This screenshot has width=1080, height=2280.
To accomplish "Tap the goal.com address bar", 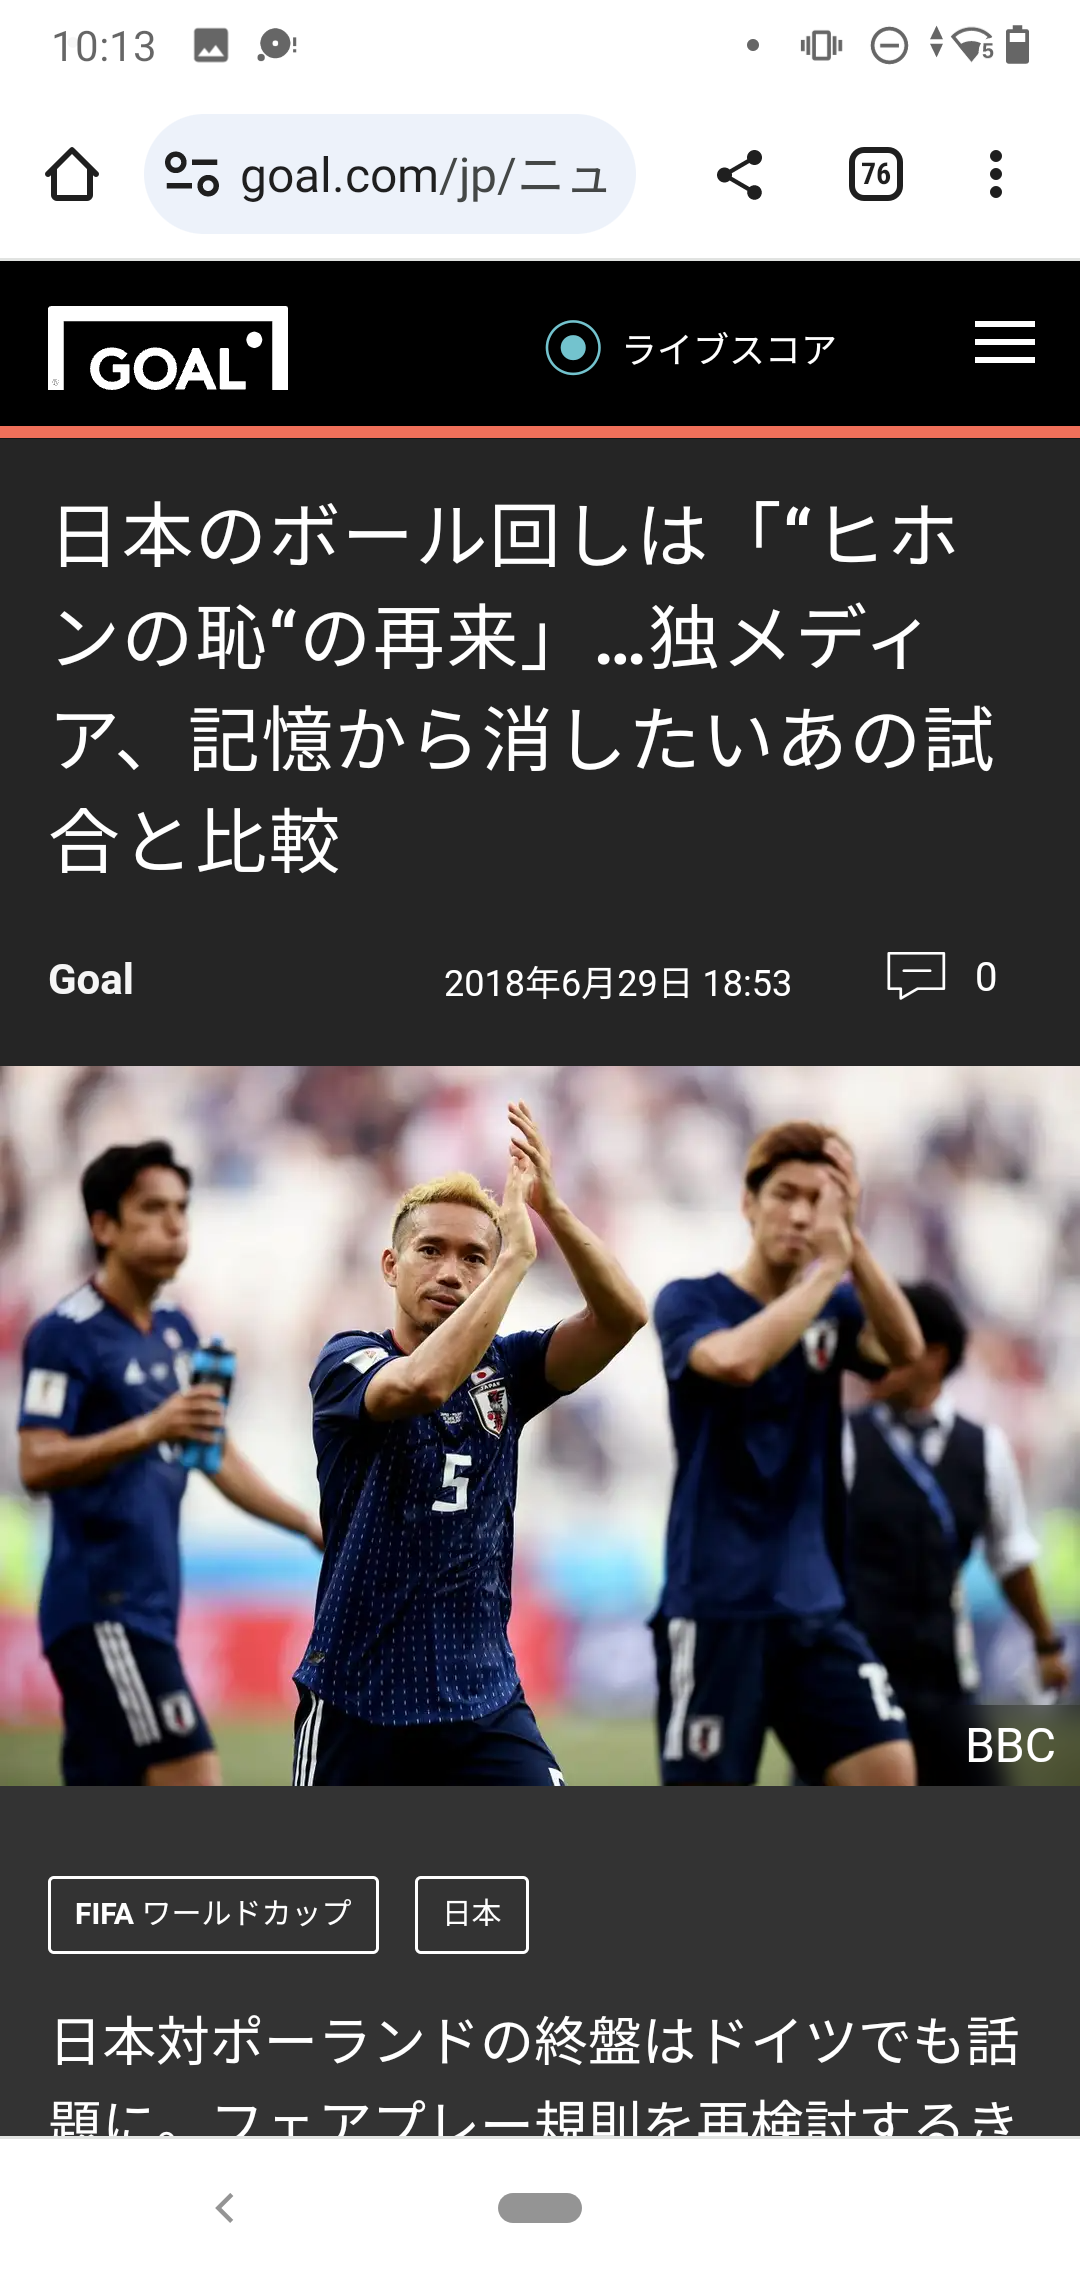I will pos(390,175).
